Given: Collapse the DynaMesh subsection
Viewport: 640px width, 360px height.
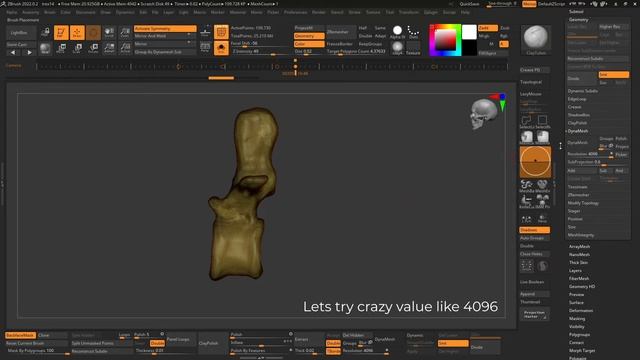Looking at the screenshot, I should click(x=578, y=131).
